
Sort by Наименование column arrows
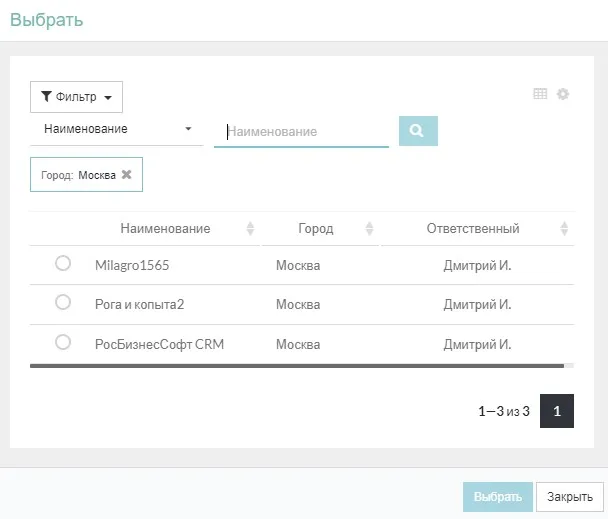coord(250,229)
